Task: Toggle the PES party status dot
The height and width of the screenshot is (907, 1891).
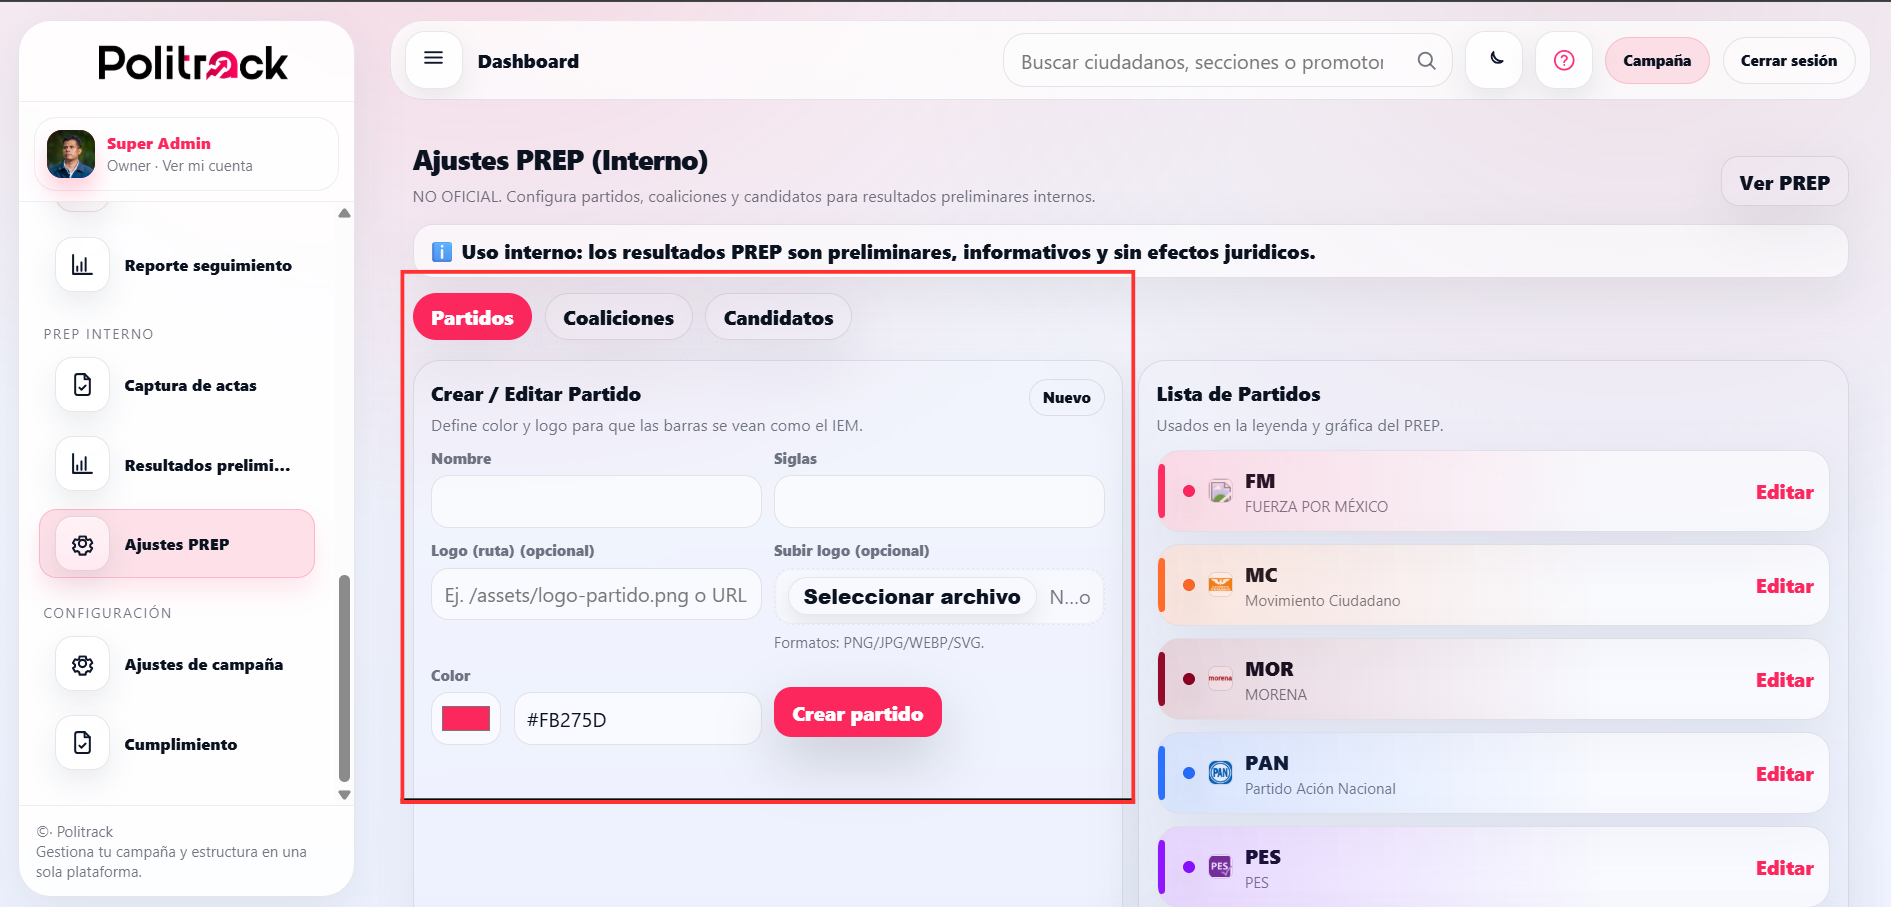Action: tap(1189, 867)
